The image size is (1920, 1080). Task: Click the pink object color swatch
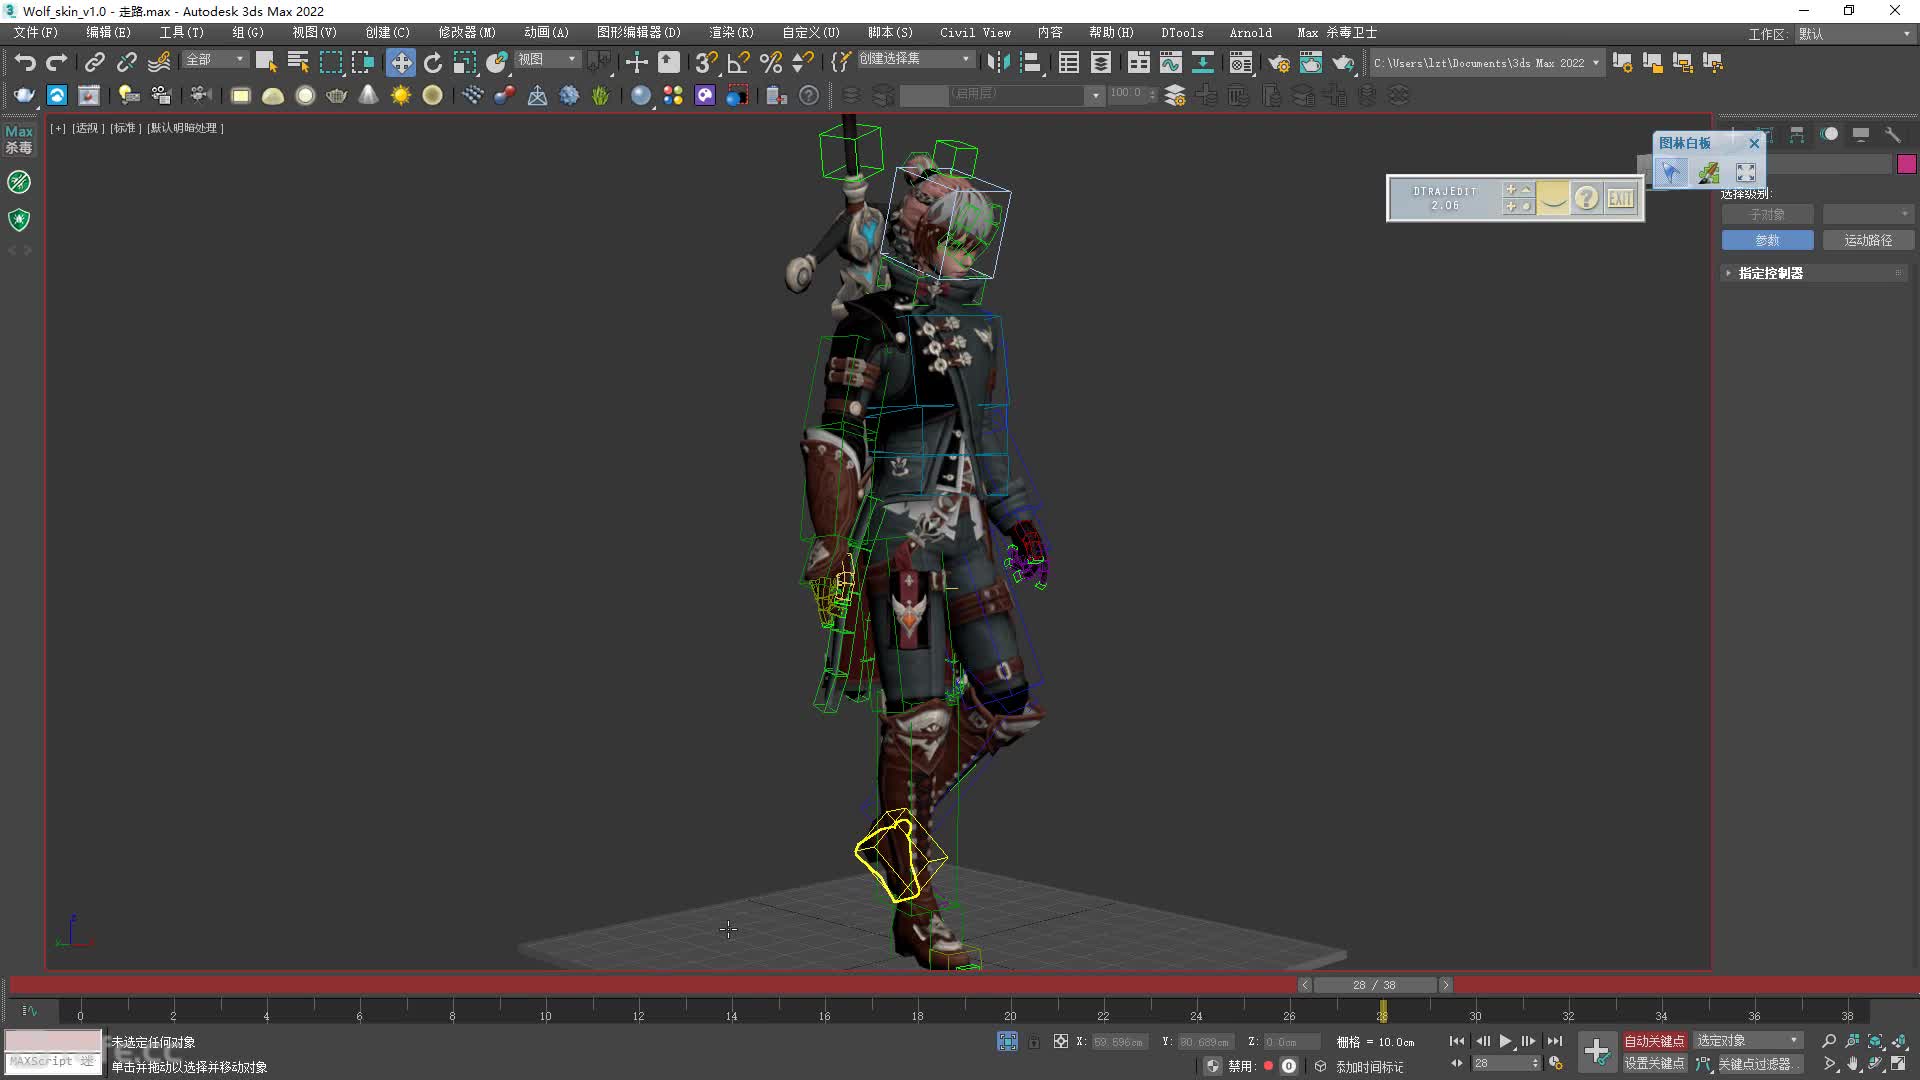coord(1906,164)
